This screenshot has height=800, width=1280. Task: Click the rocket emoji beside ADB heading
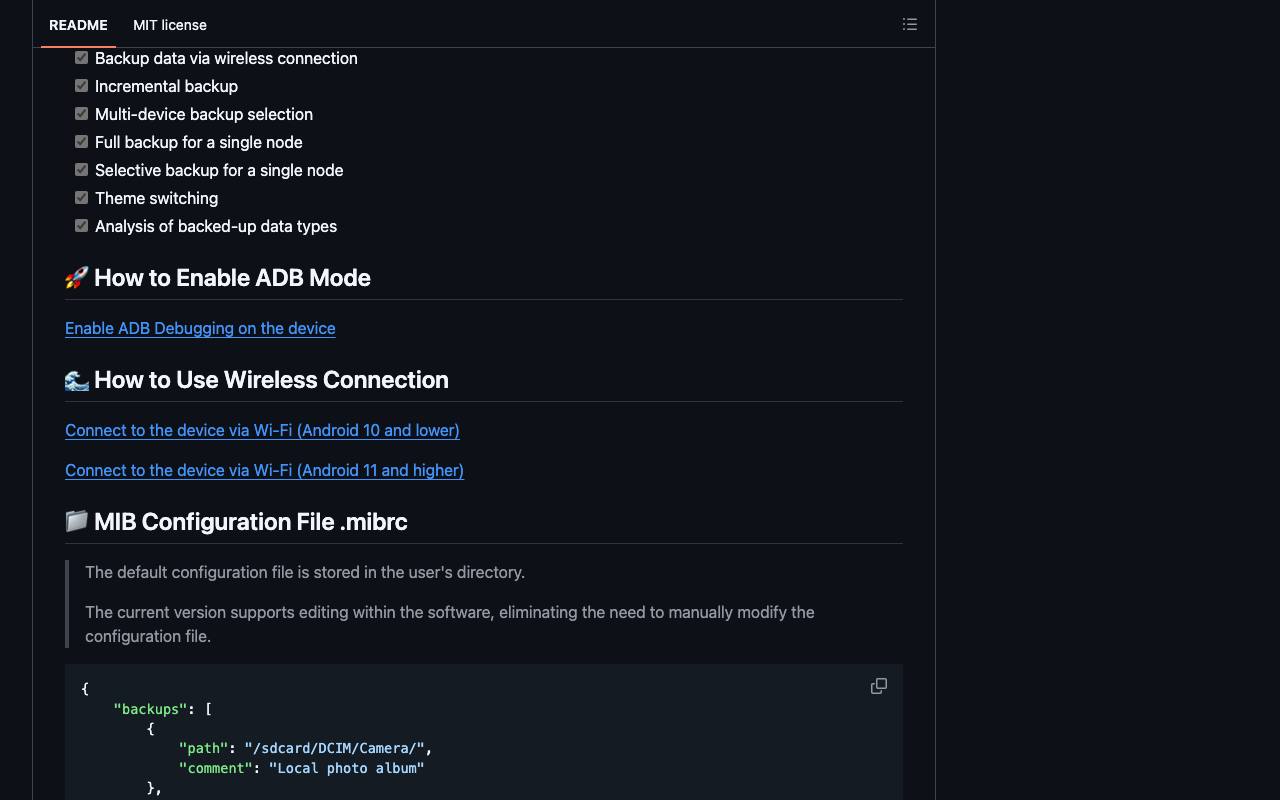(x=77, y=278)
